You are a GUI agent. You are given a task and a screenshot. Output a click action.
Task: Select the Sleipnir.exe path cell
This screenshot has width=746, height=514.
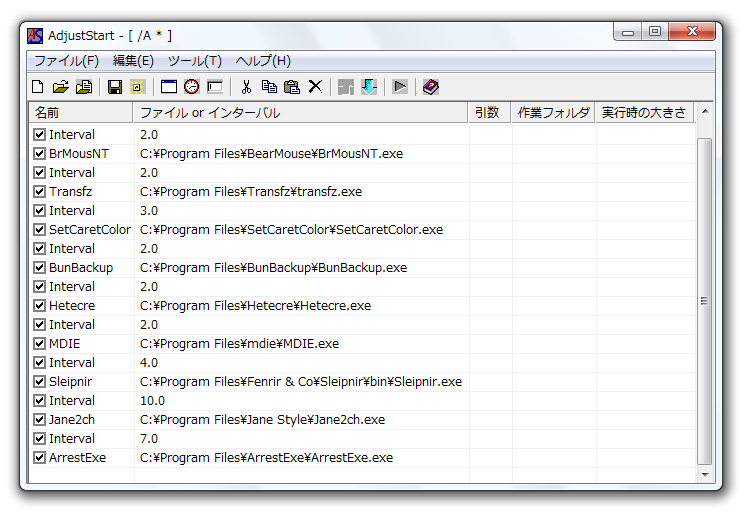(x=301, y=382)
